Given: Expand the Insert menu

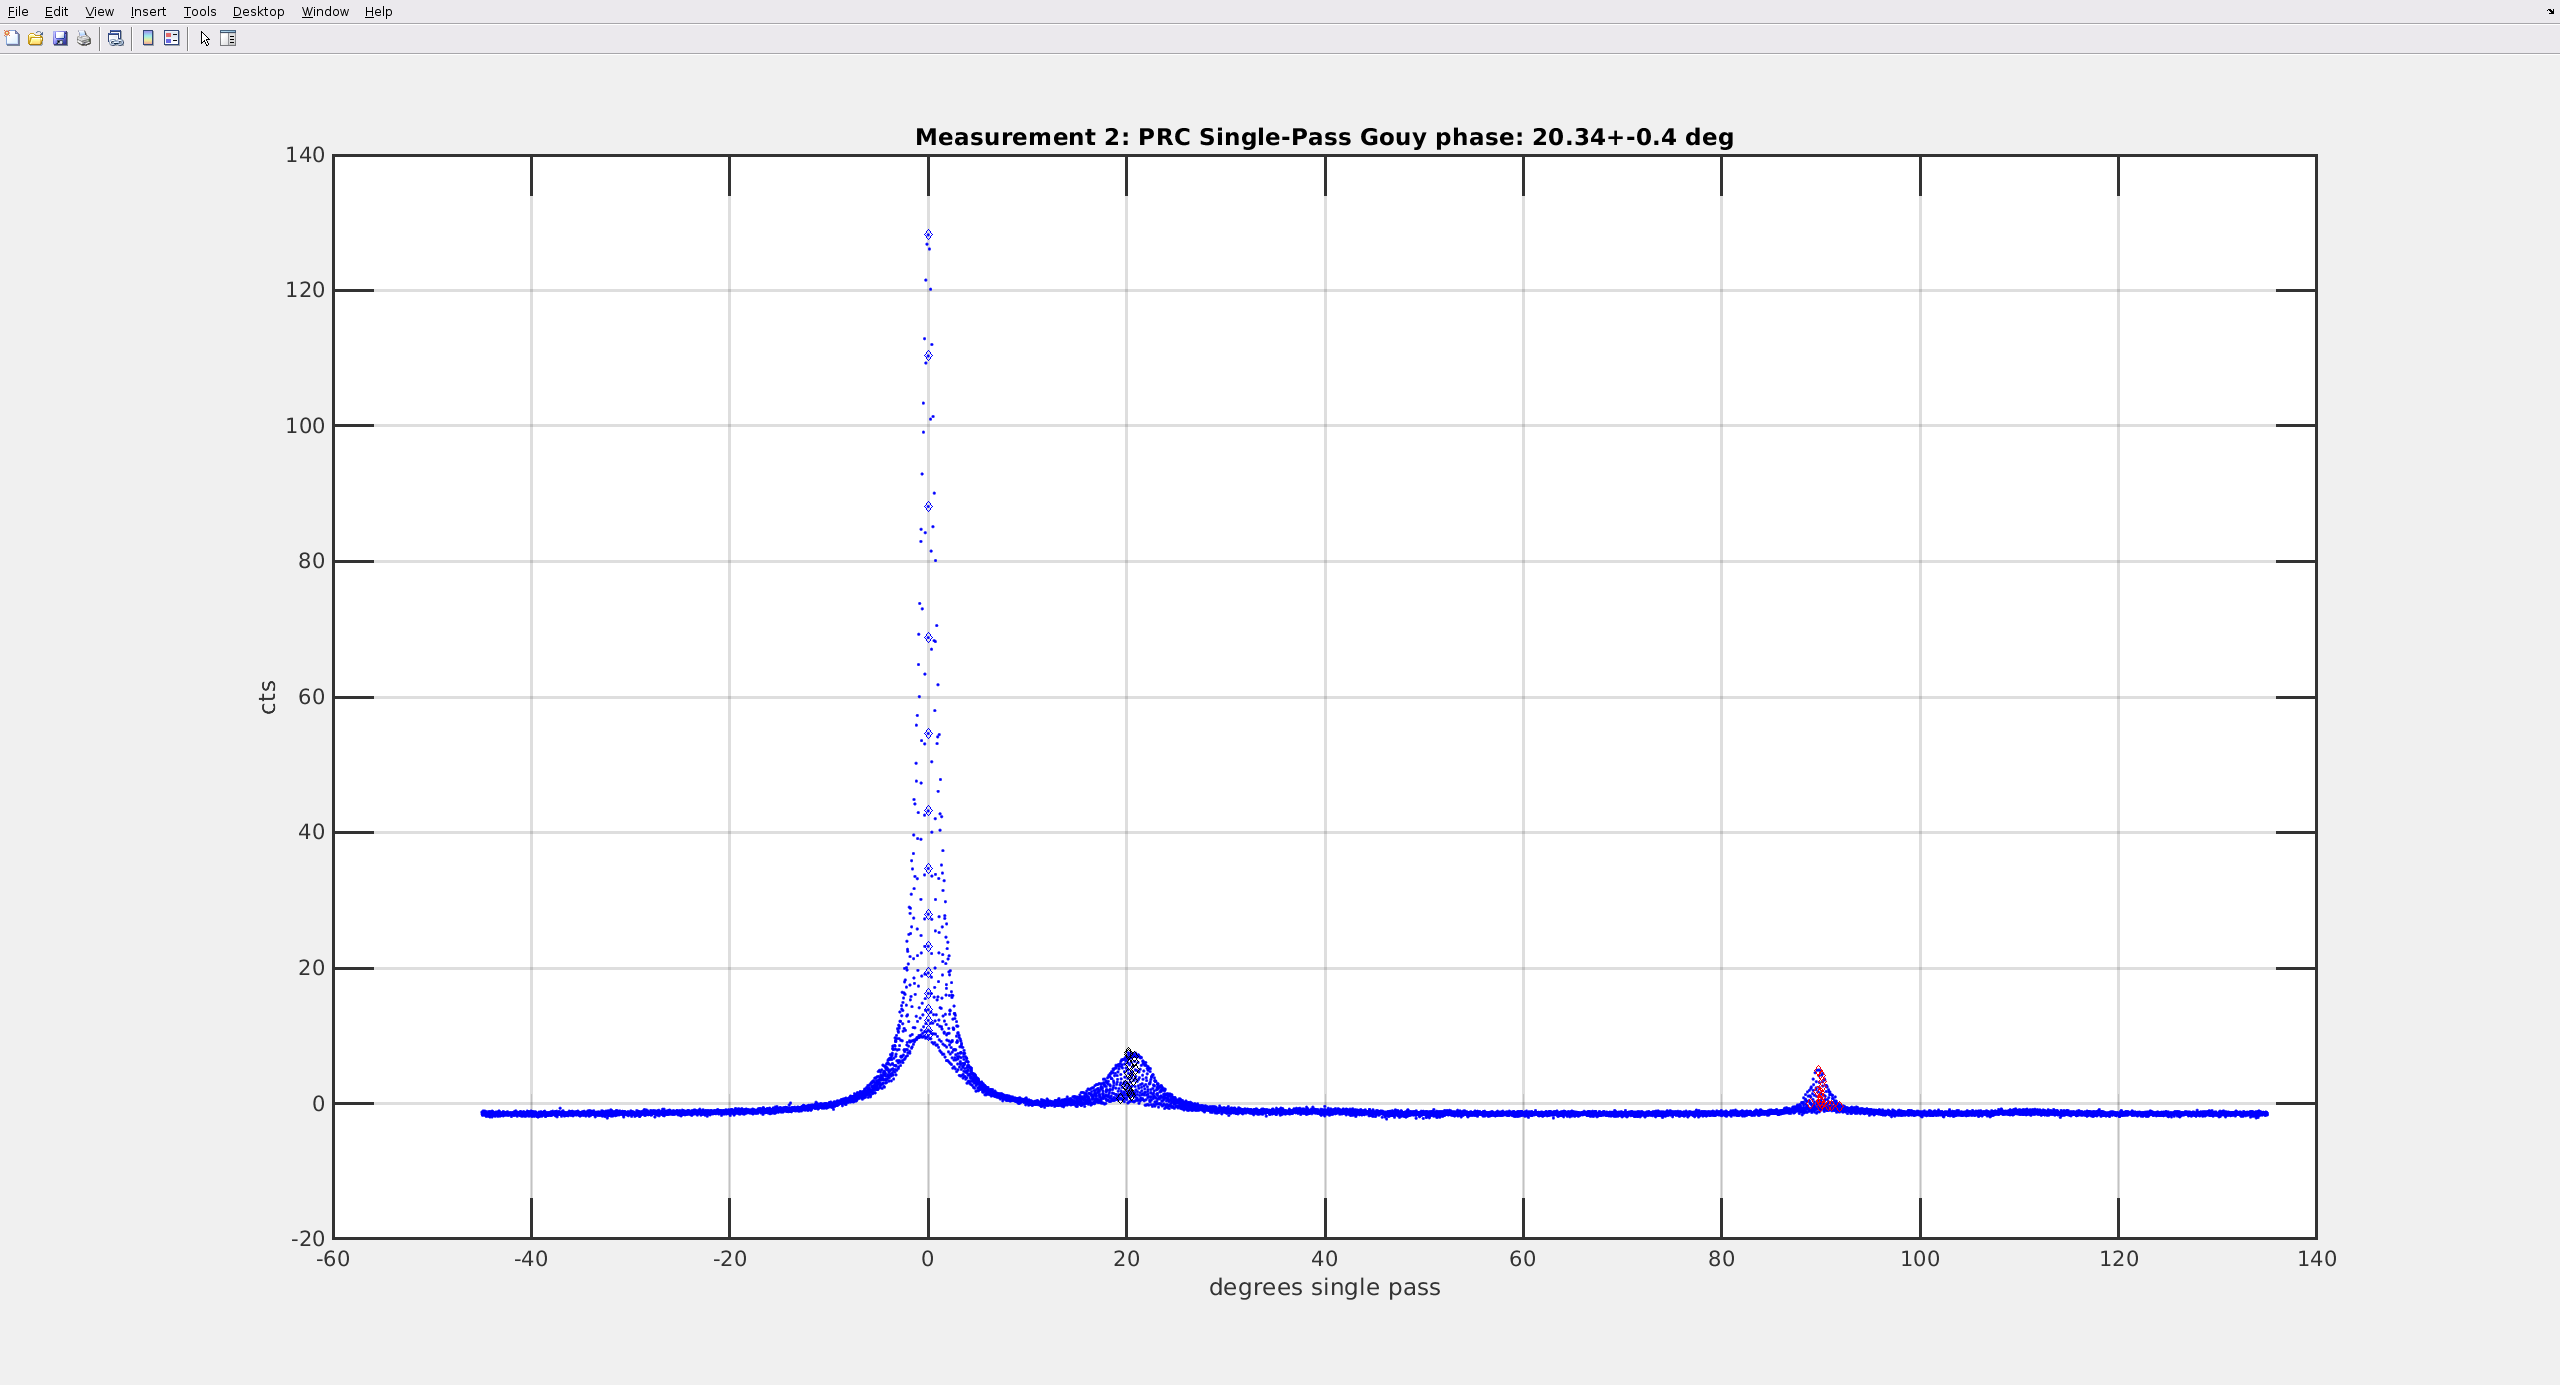Looking at the screenshot, I should click(x=148, y=11).
